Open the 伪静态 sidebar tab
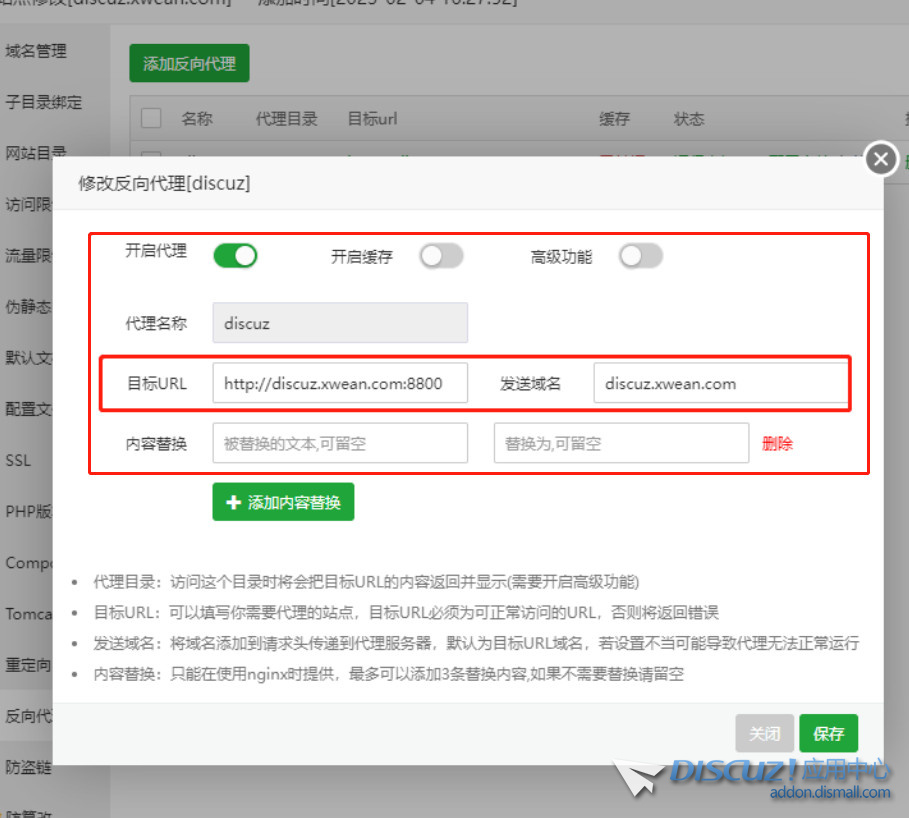909x818 pixels. coord(28,306)
